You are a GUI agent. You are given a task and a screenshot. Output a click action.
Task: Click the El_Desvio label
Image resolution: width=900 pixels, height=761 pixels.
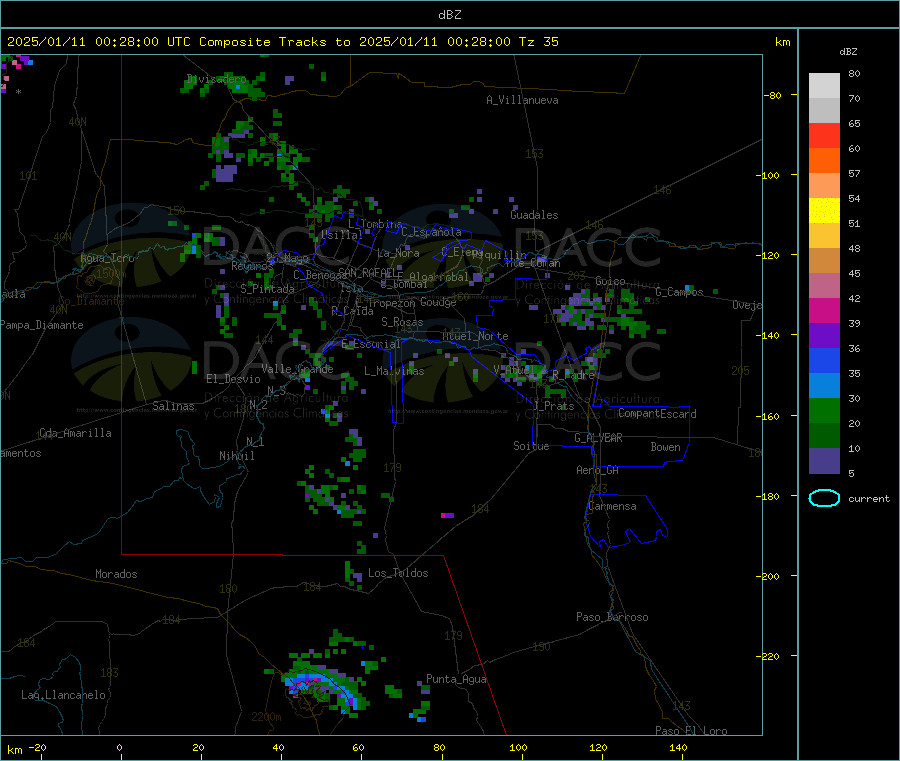point(233,379)
